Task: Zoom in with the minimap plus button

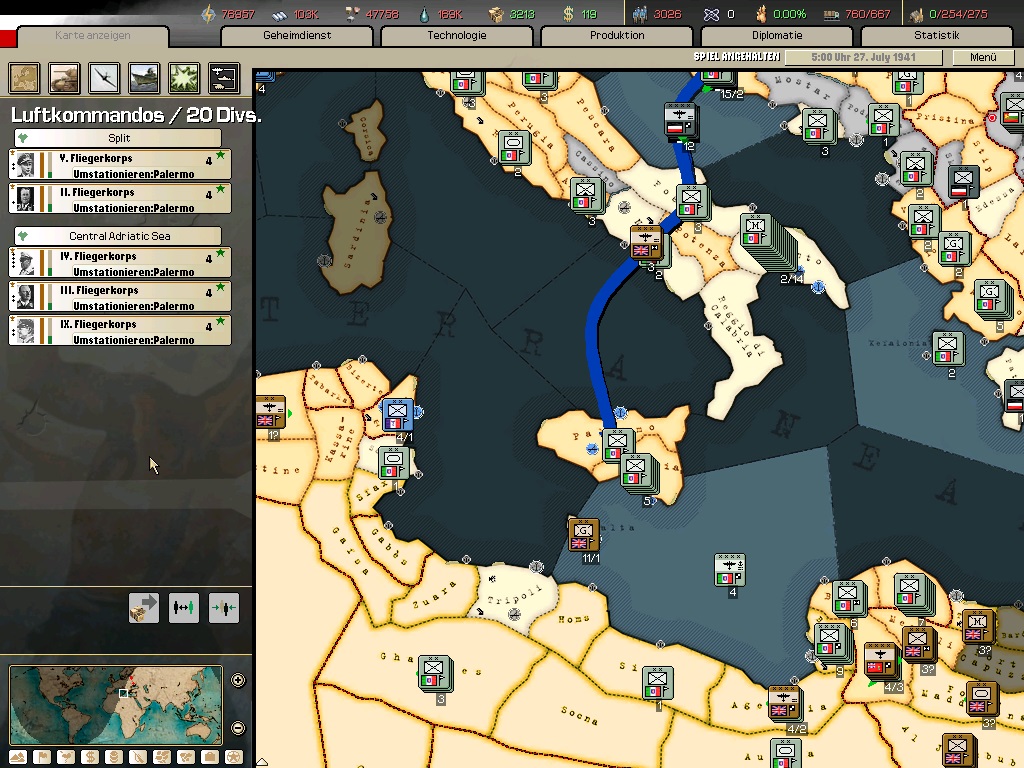Action: click(x=238, y=680)
